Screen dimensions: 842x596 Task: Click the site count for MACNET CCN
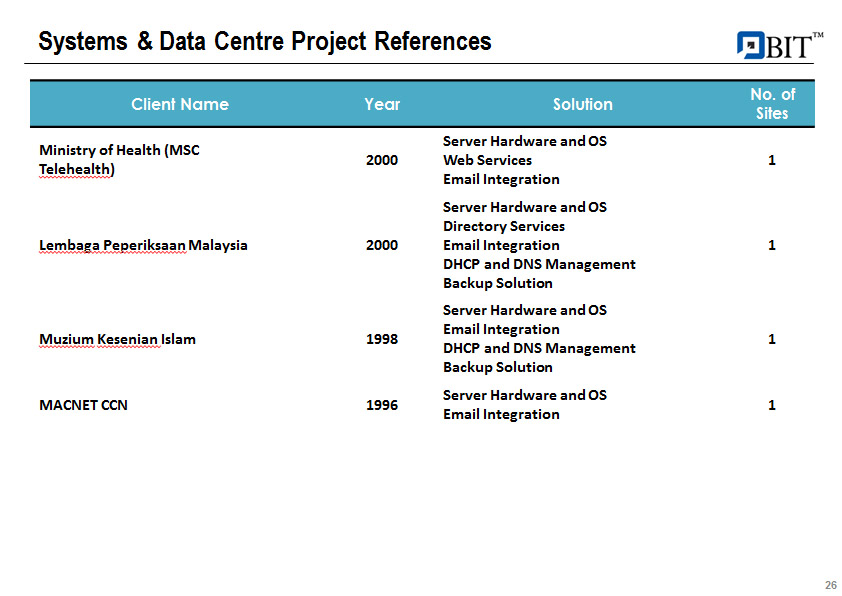tap(772, 405)
